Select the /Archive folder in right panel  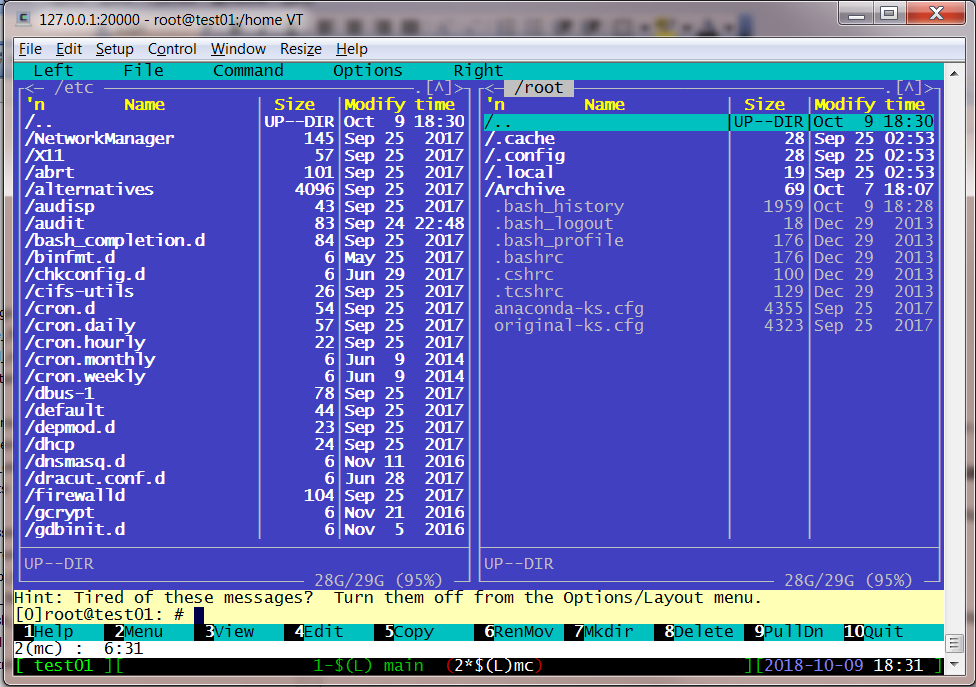(525, 190)
